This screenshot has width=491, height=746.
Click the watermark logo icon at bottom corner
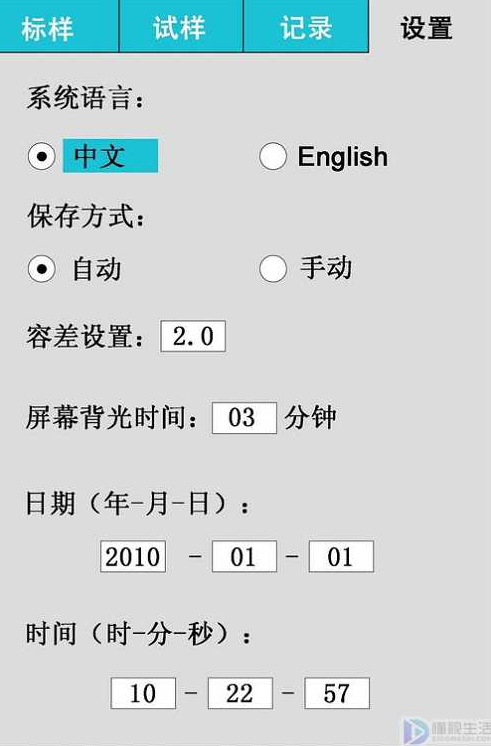415,730
